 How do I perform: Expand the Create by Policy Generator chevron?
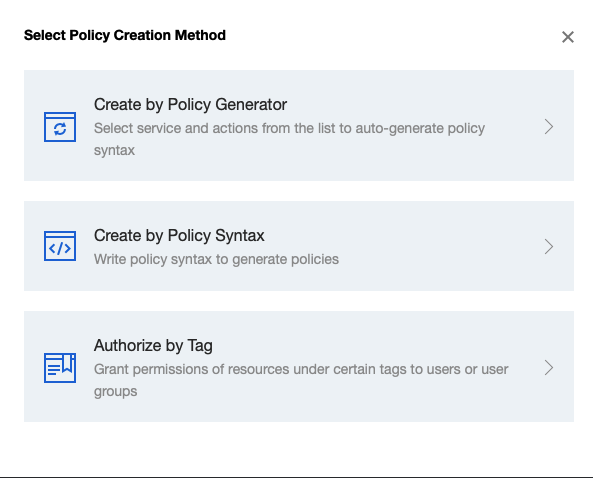pos(549,127)
